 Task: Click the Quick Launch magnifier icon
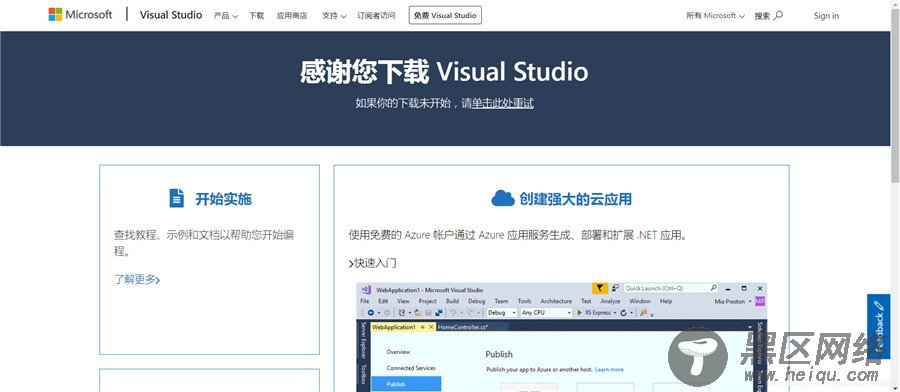coord(713,288)
